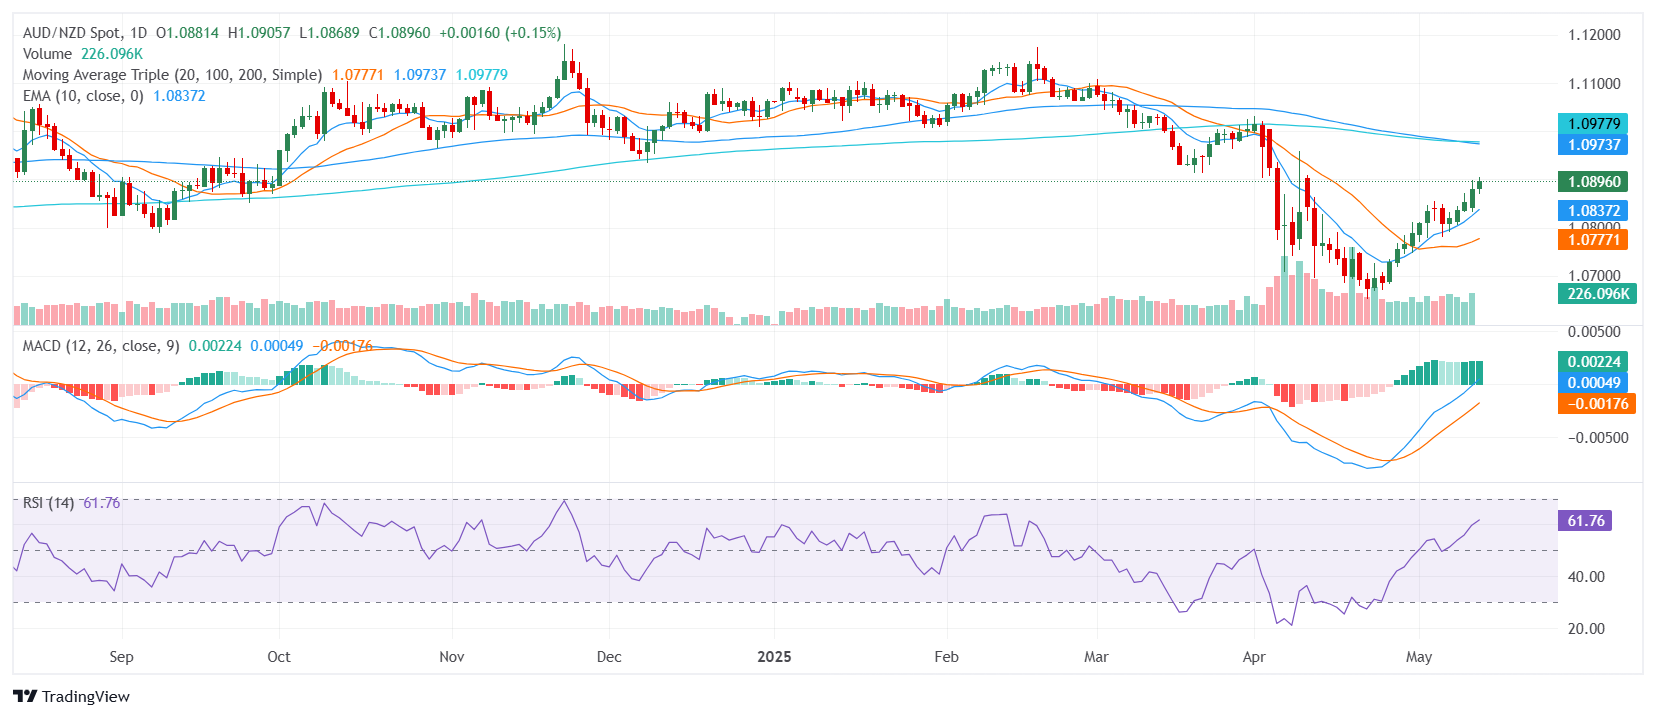
Task: Click the EMA (10, close, 0) legend
Action: pyautogui.click(x=83, y=96)
